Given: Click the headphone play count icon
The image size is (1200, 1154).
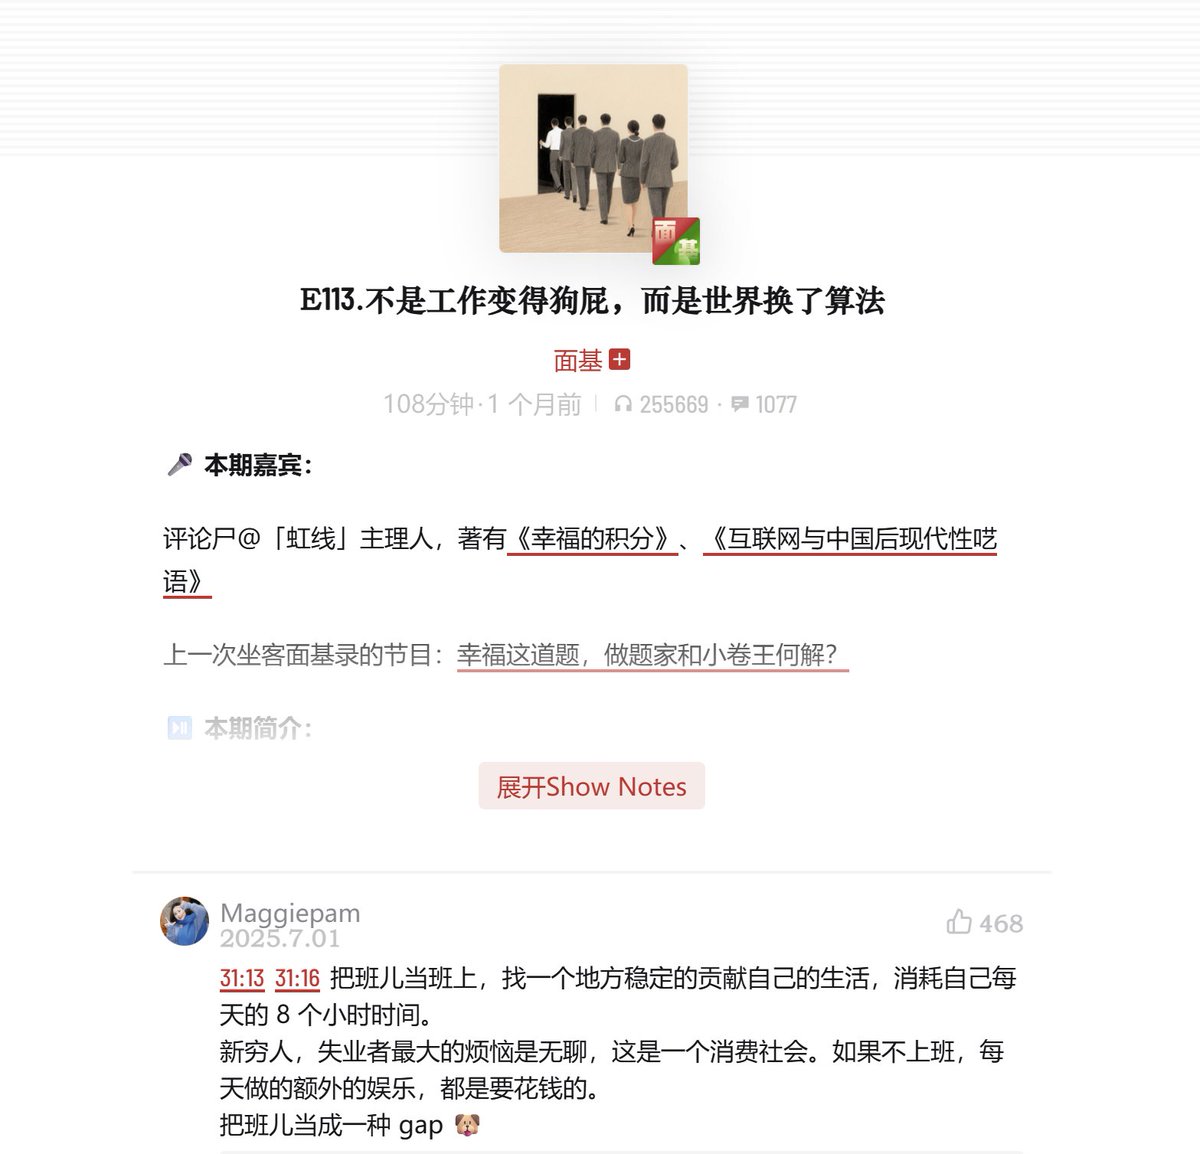Looking at the screenshot, I should tap(623, 404).
